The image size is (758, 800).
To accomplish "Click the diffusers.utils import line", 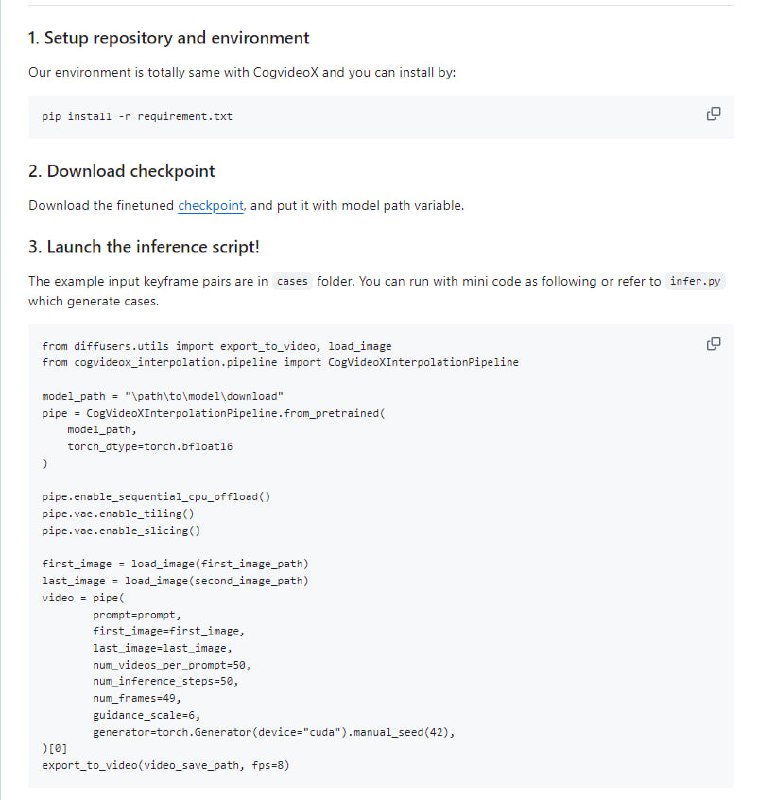I will tap(216, 346).
